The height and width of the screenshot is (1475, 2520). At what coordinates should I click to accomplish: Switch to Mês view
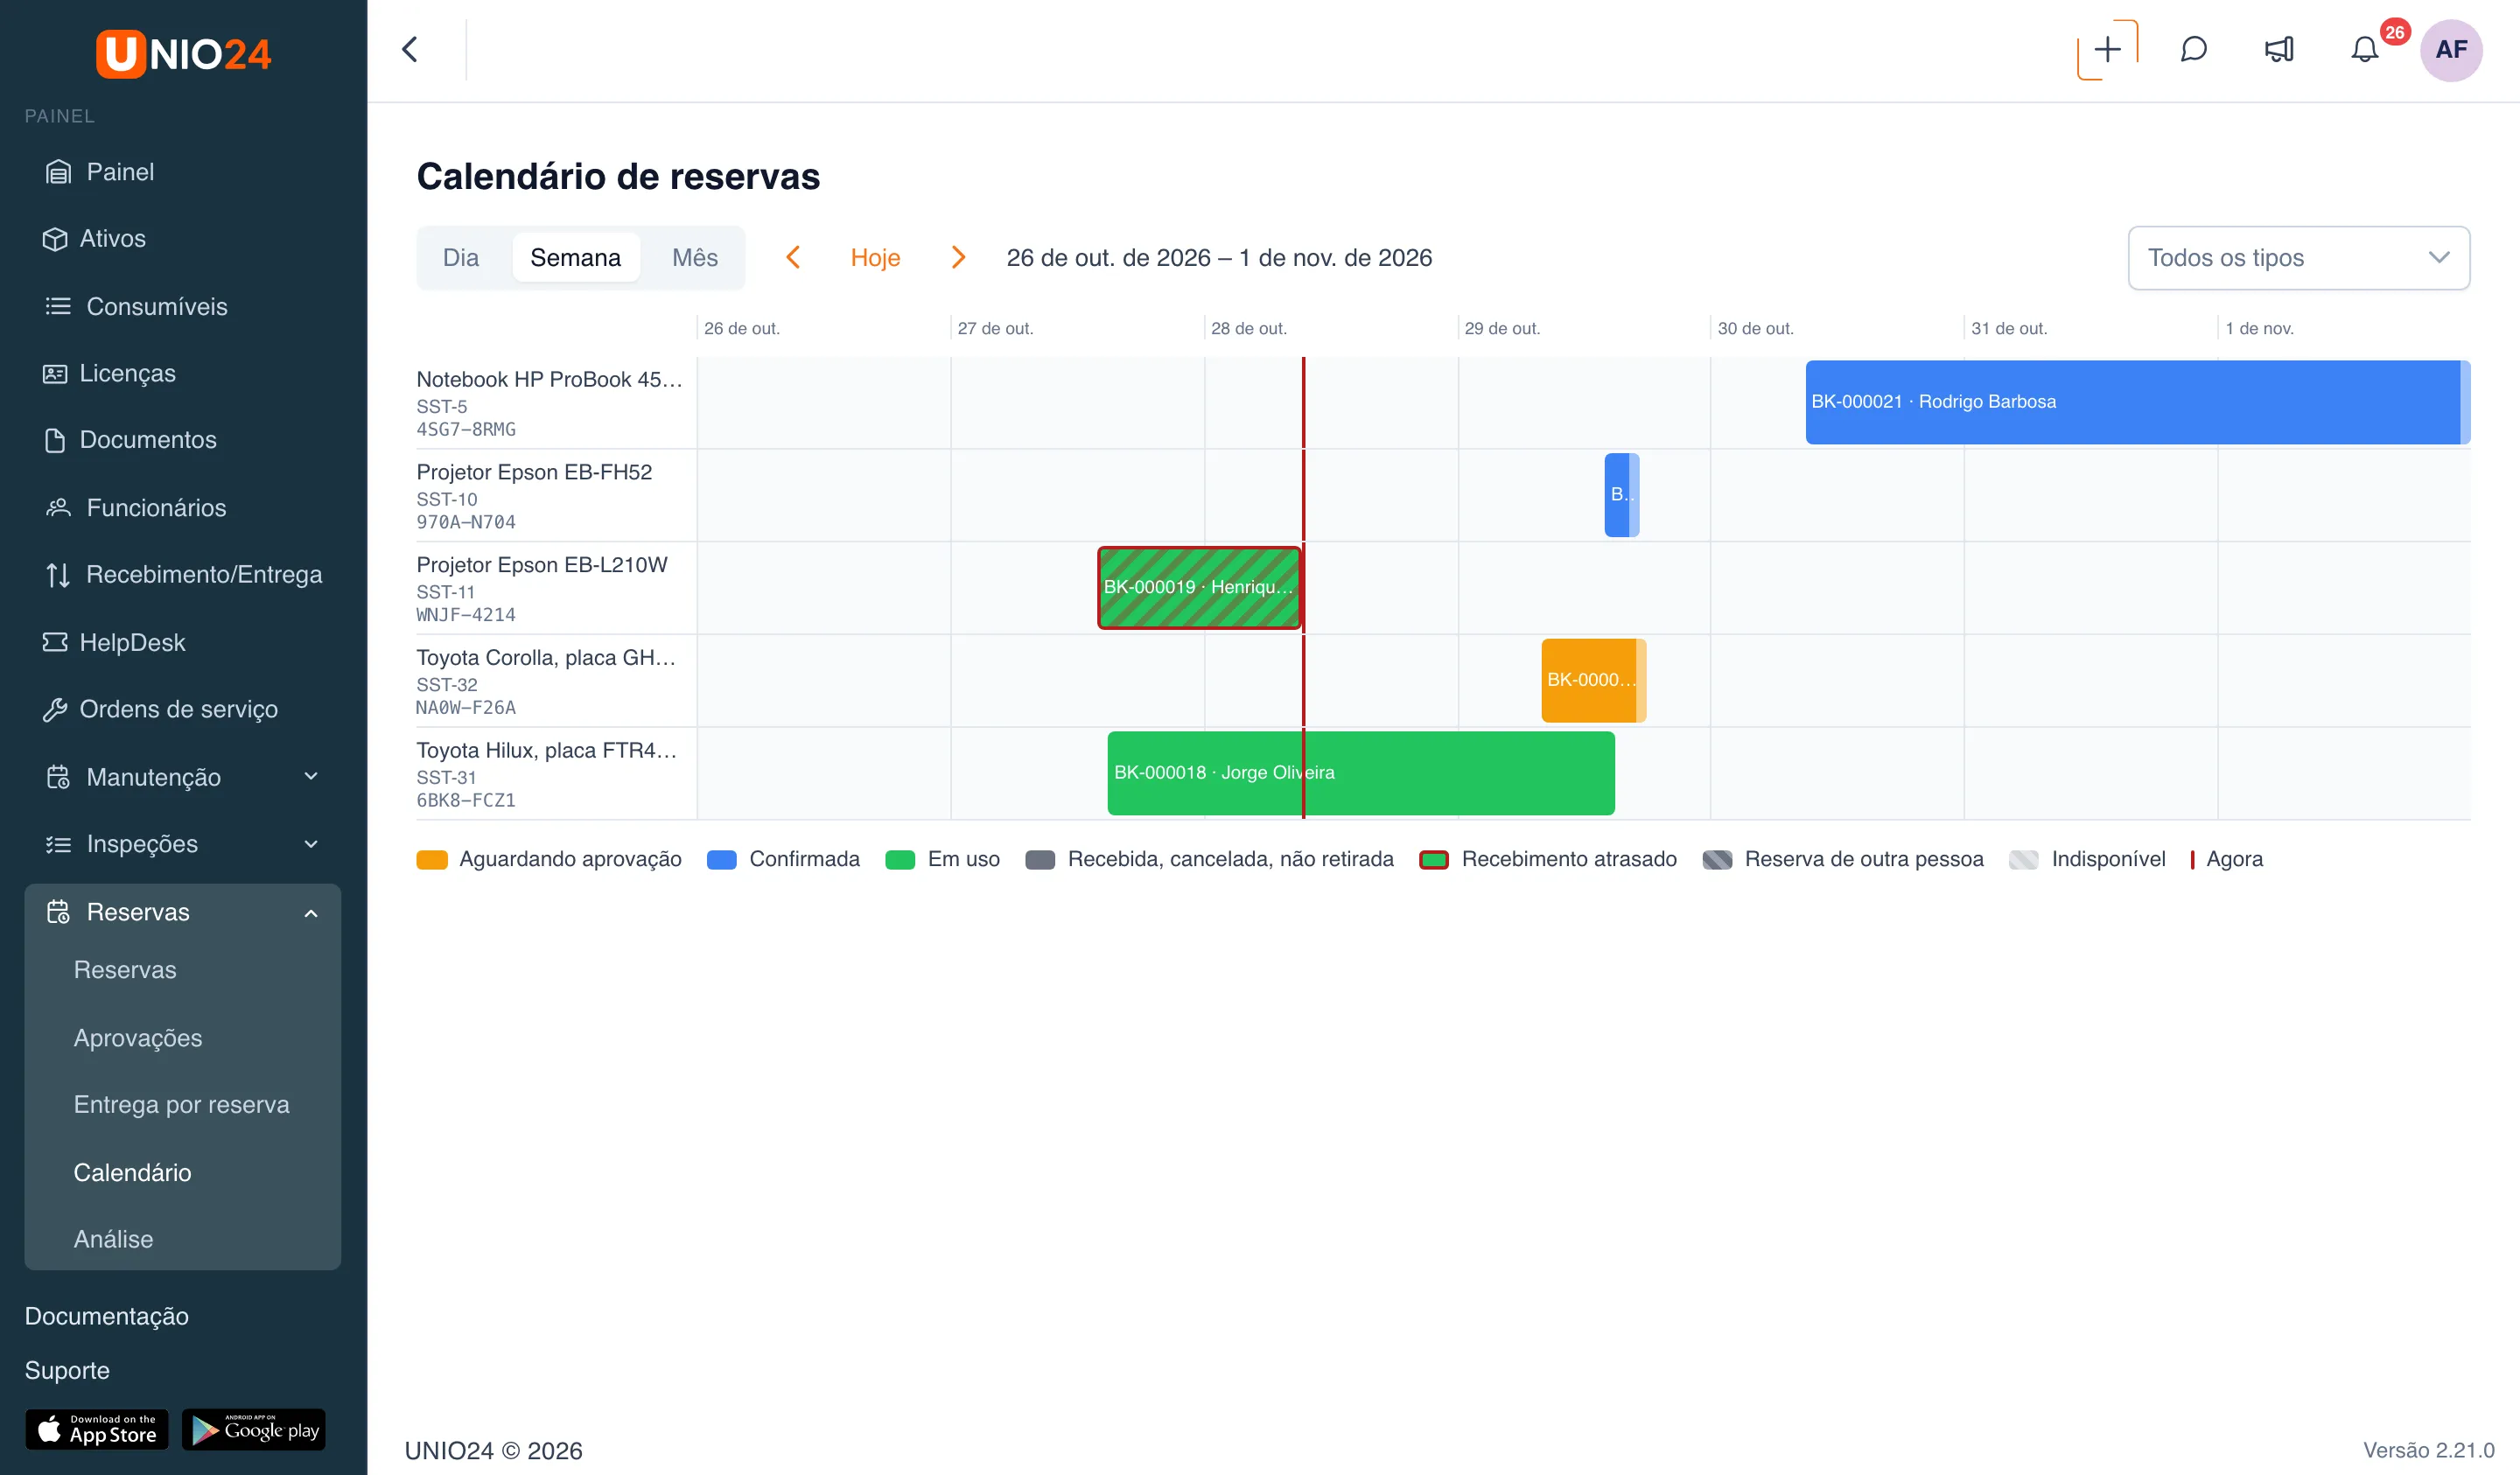click(695, 258)
